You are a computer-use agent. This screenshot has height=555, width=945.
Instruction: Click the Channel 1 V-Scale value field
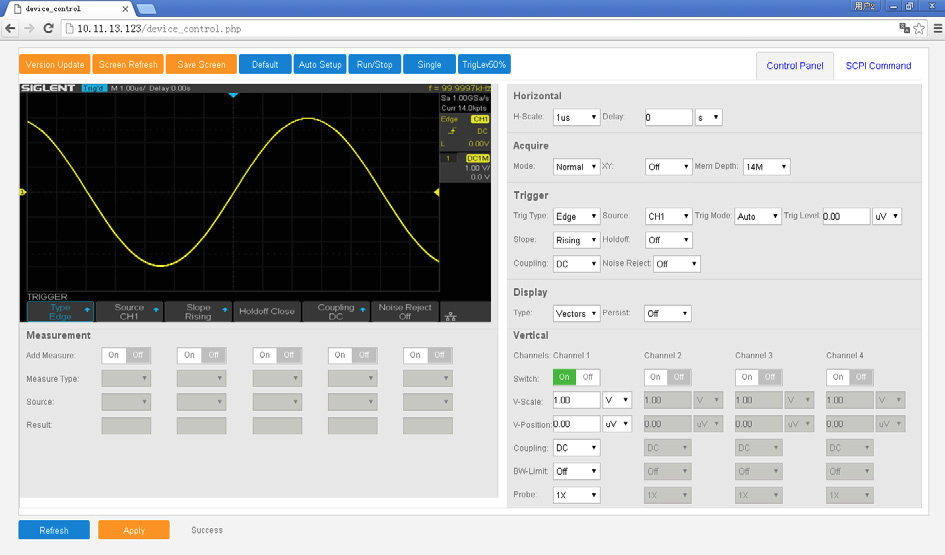[576, 400]
